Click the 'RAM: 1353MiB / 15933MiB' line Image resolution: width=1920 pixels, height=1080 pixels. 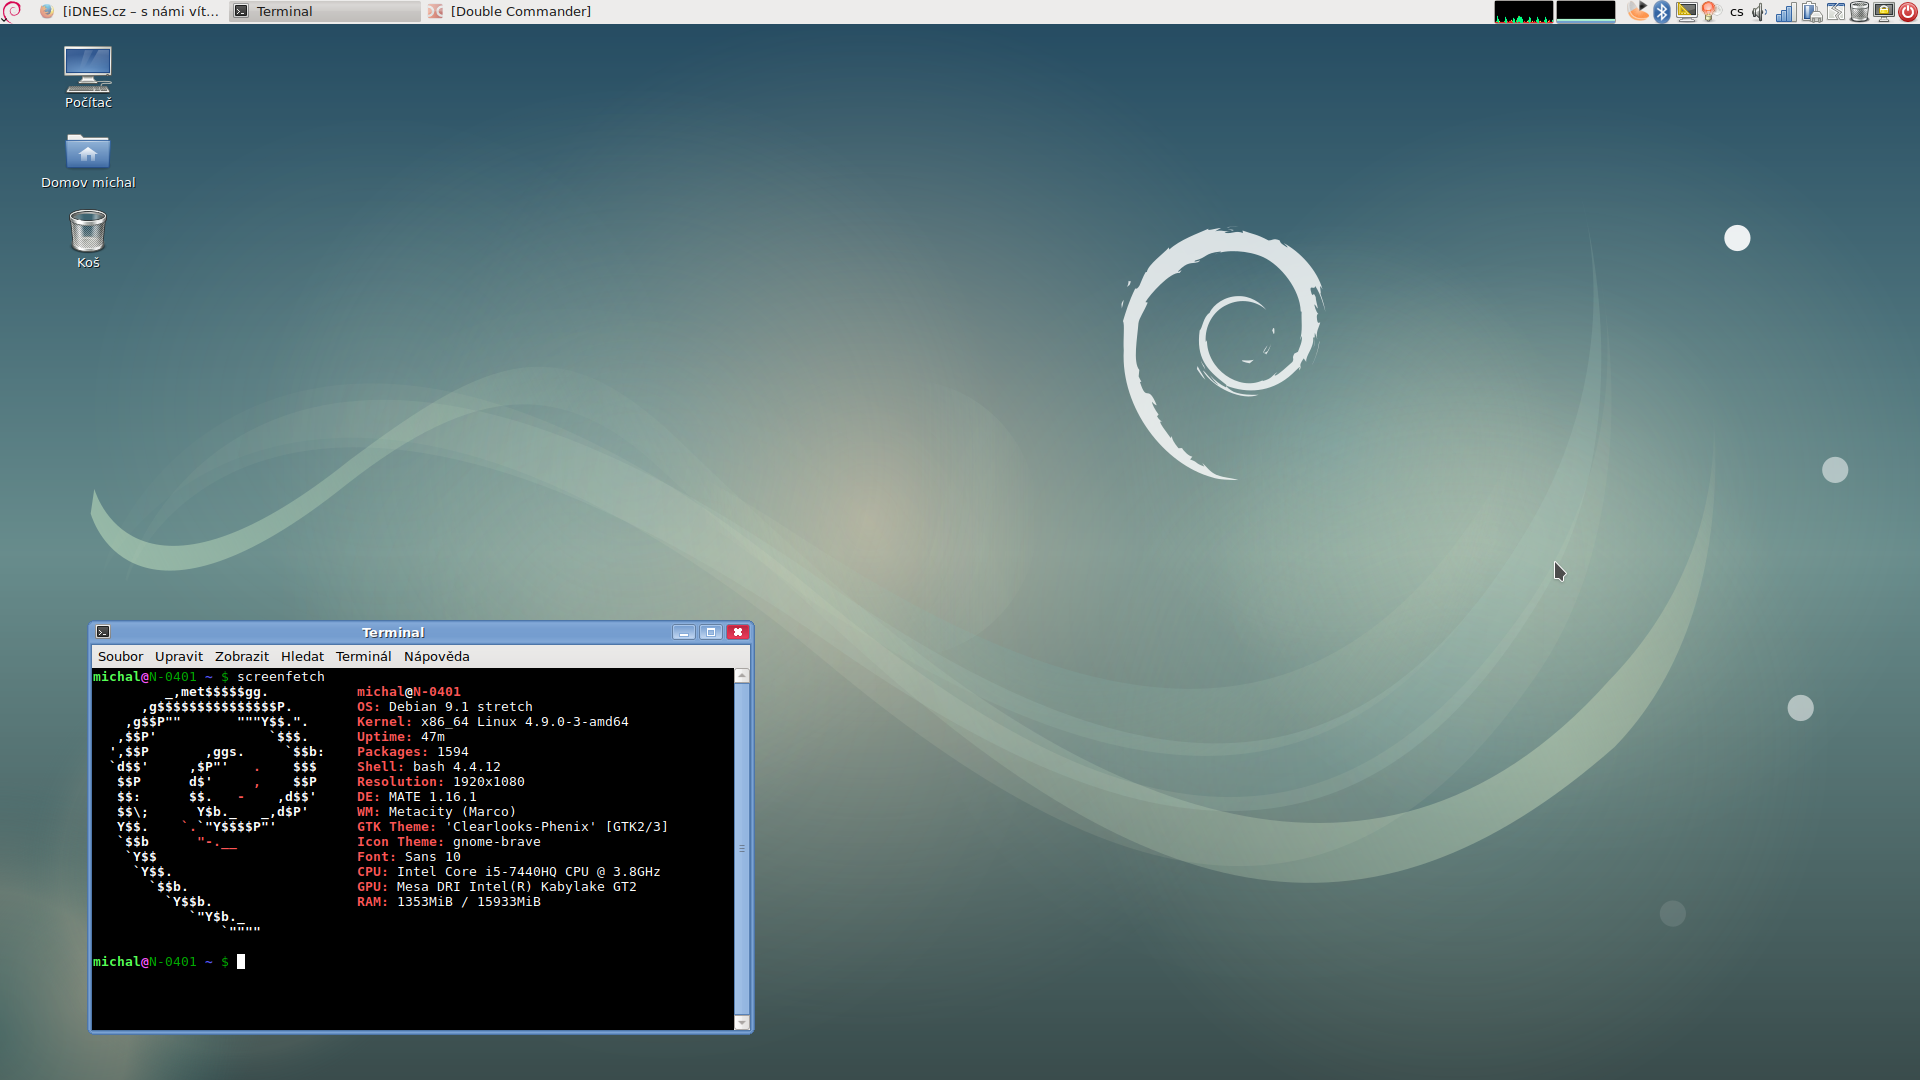click(x=449, y=902)
